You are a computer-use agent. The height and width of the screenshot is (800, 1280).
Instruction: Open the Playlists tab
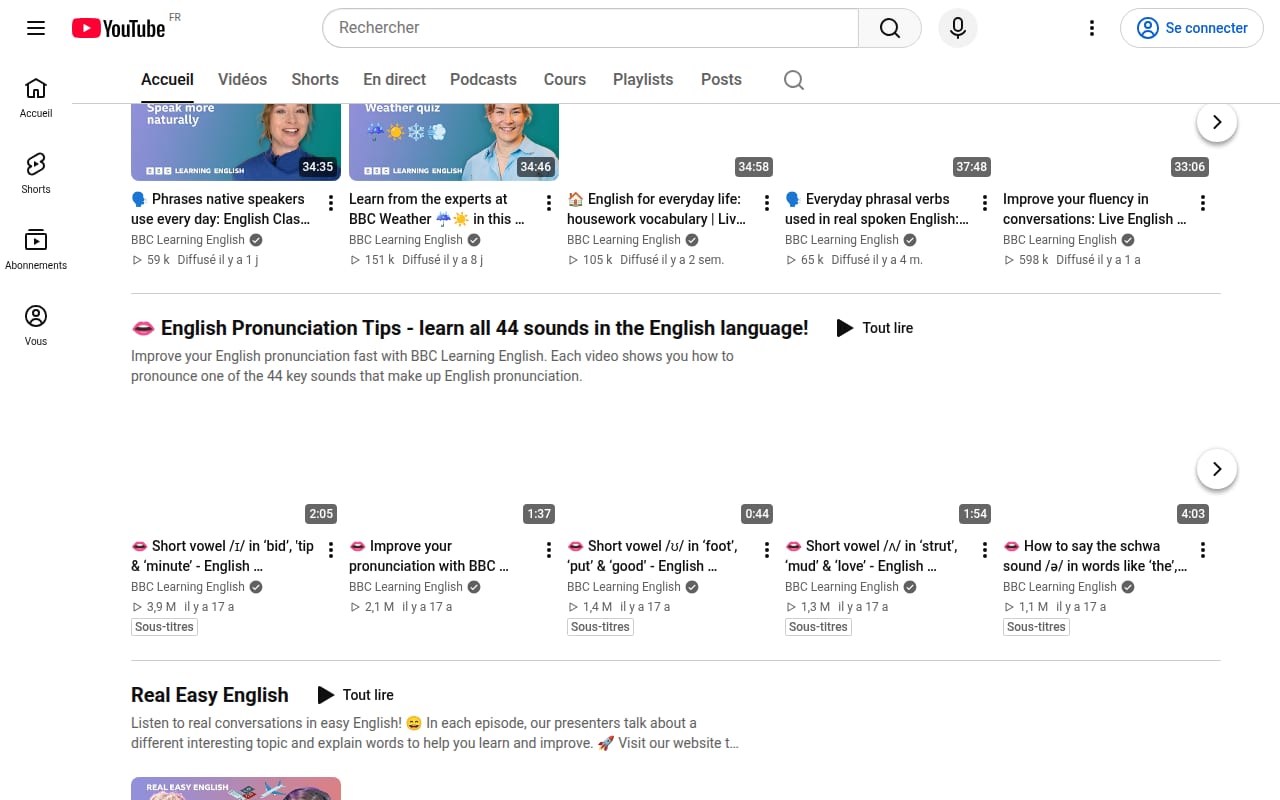(x=643, y=80)
